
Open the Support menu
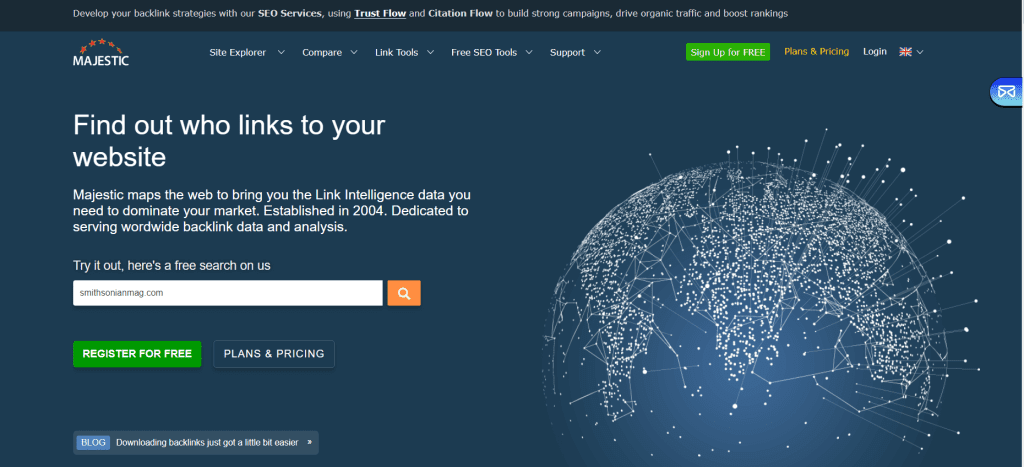click(568, 52)
